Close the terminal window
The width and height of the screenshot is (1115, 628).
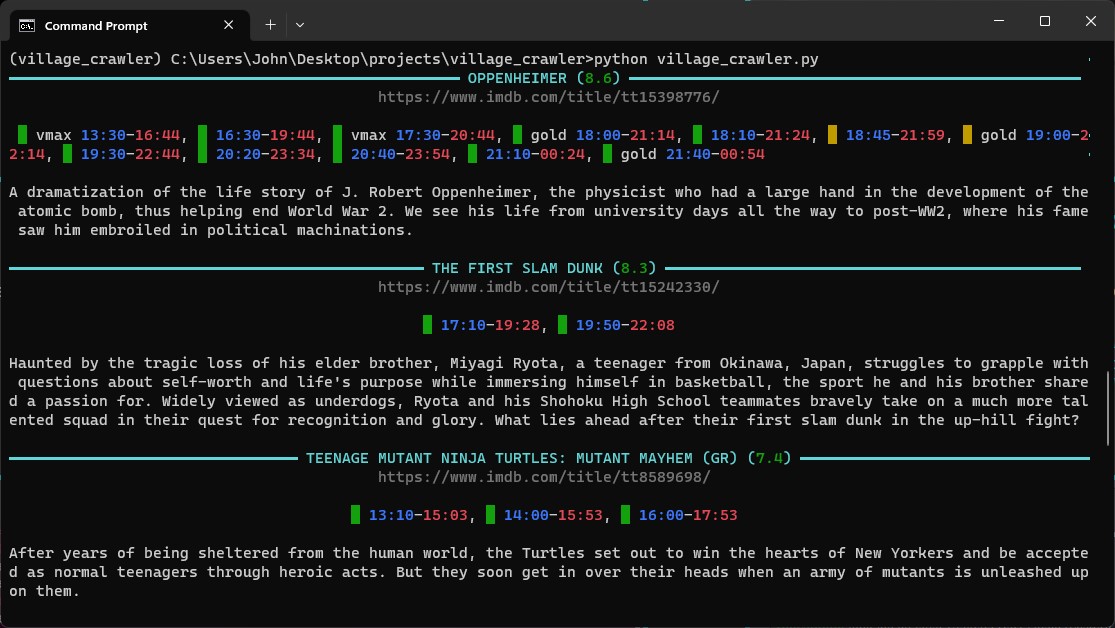1091,21
